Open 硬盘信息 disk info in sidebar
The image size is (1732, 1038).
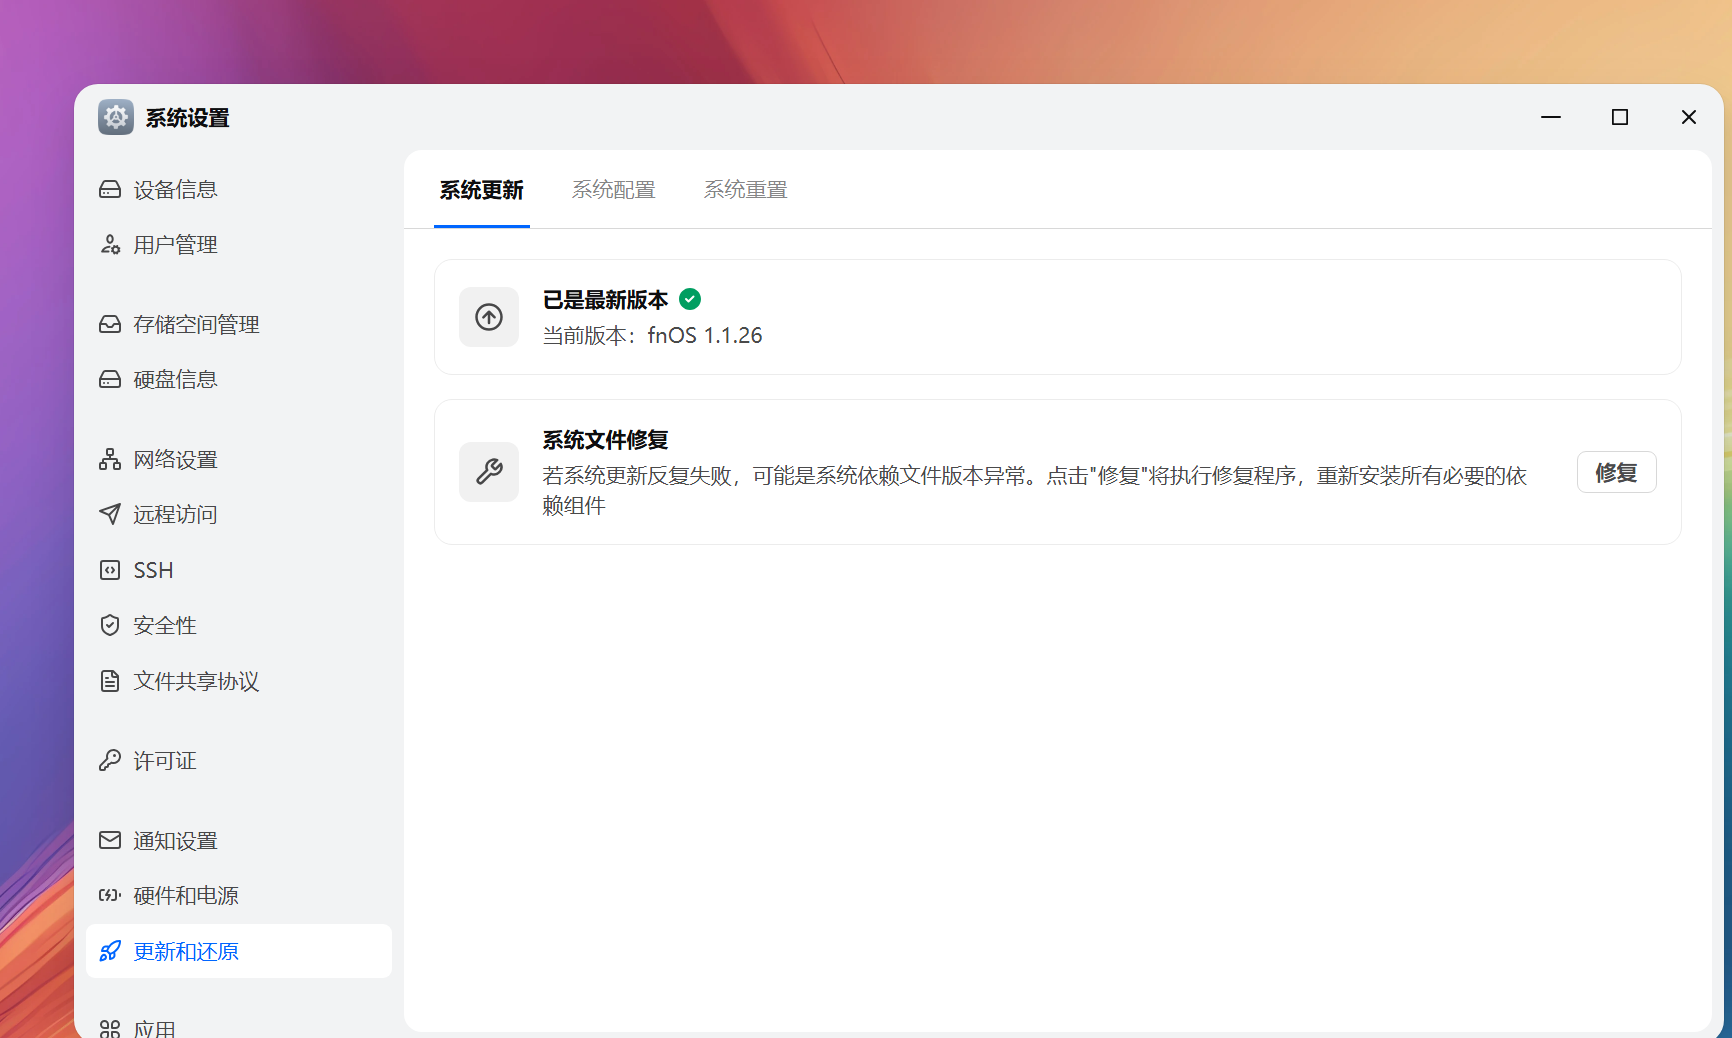tap(175, 380)
